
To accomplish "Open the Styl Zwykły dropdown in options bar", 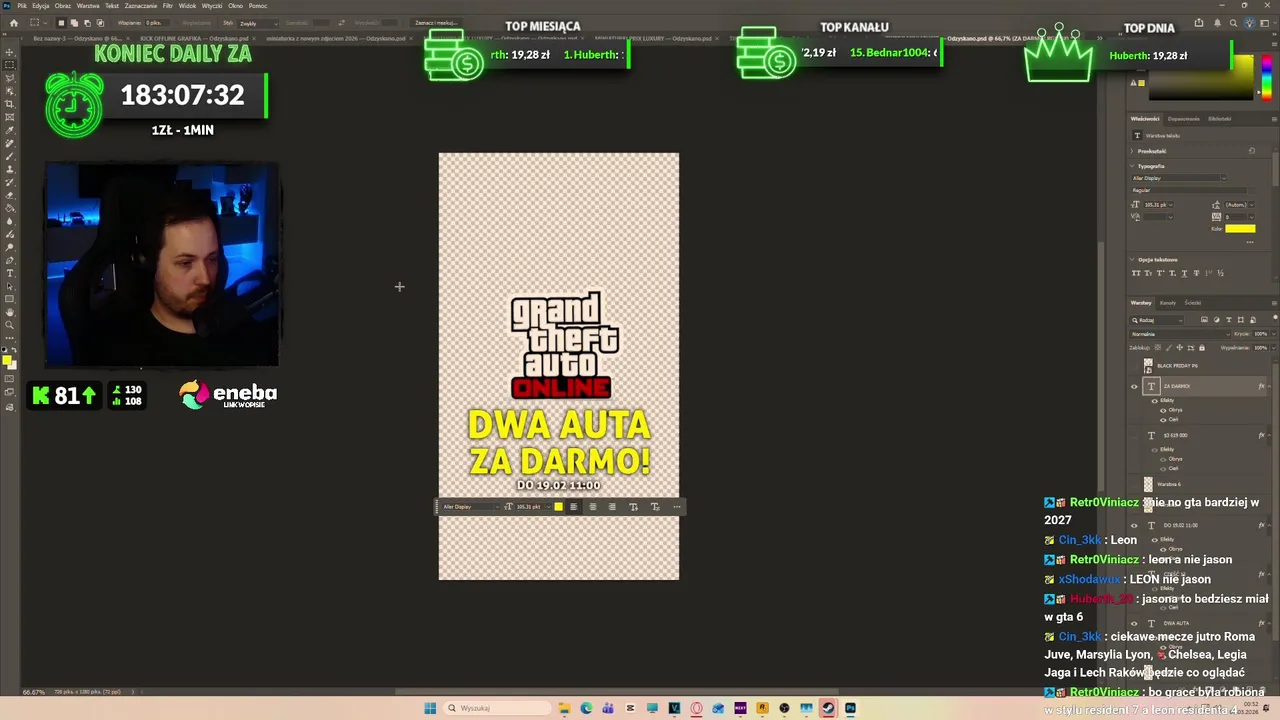I will click(258, 23).
